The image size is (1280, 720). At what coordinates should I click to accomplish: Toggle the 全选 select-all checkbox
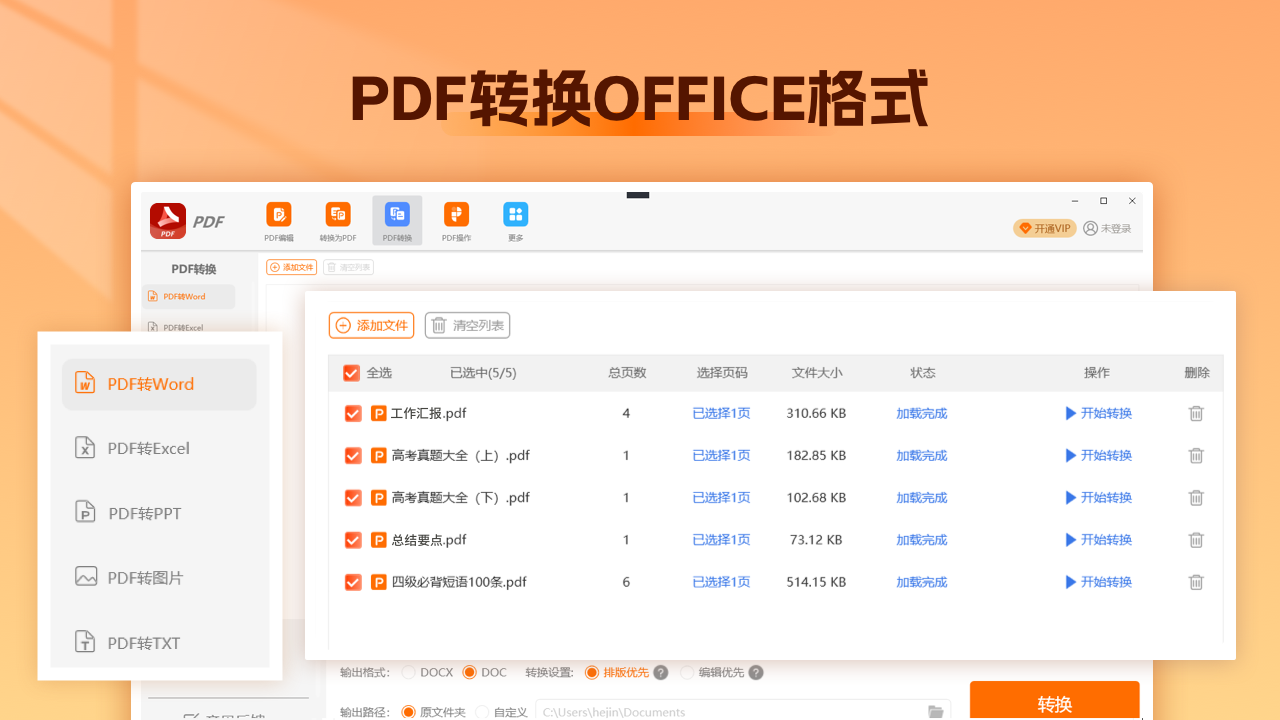[x=352, y=372]
